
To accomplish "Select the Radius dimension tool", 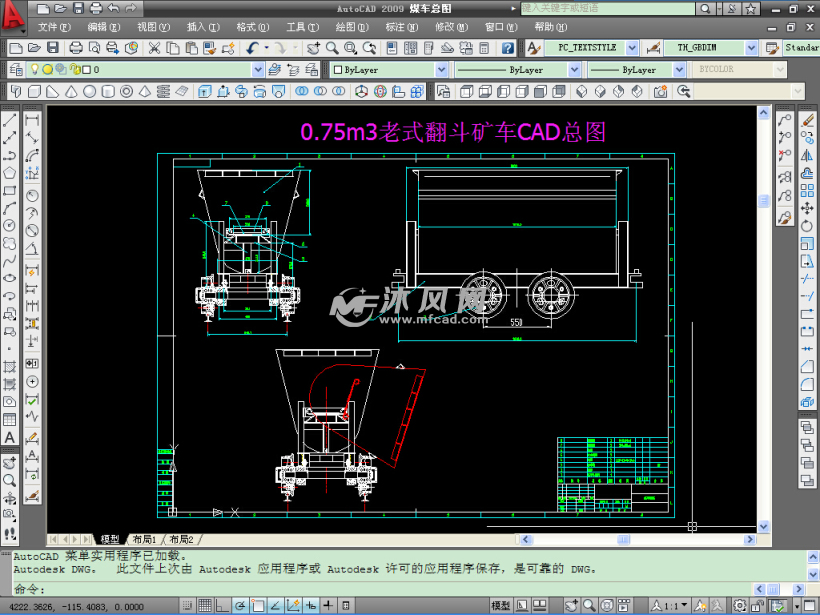I will pos(32,196).
